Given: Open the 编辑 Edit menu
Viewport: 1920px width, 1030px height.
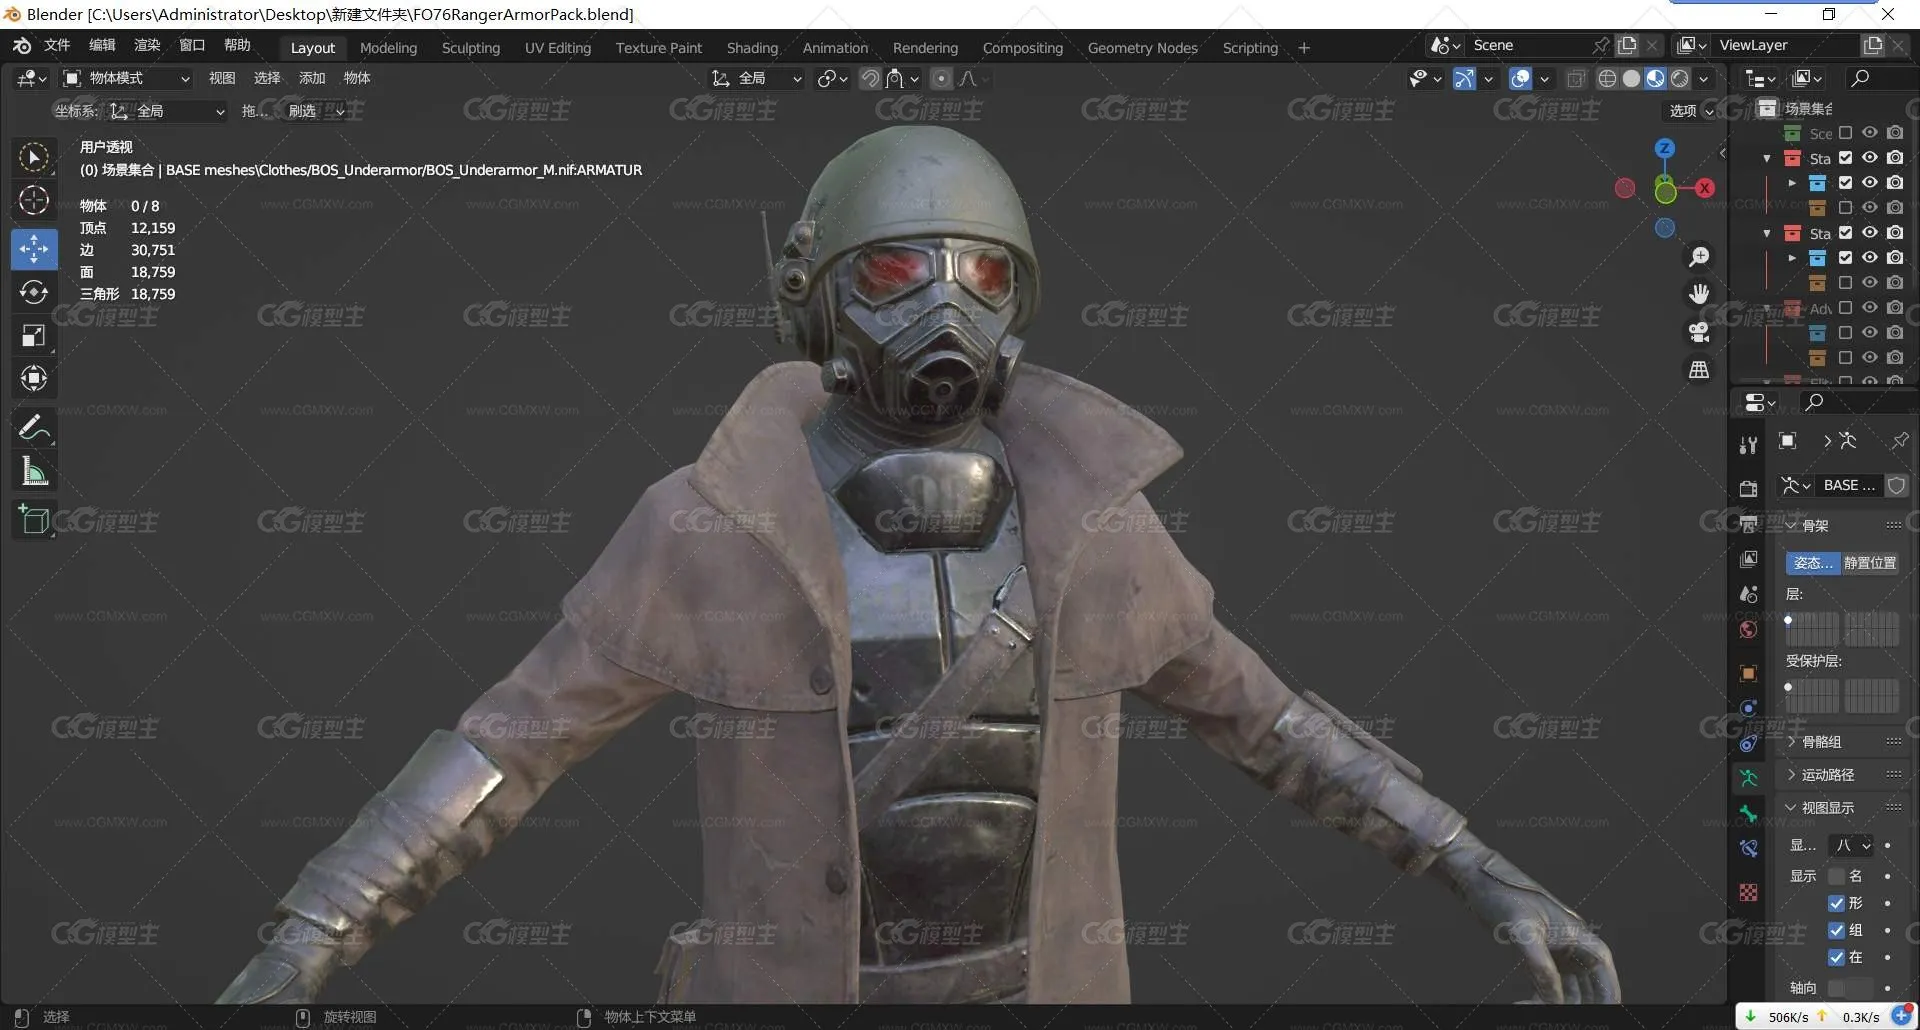Looking at the screenshot, I should point(102,45).
